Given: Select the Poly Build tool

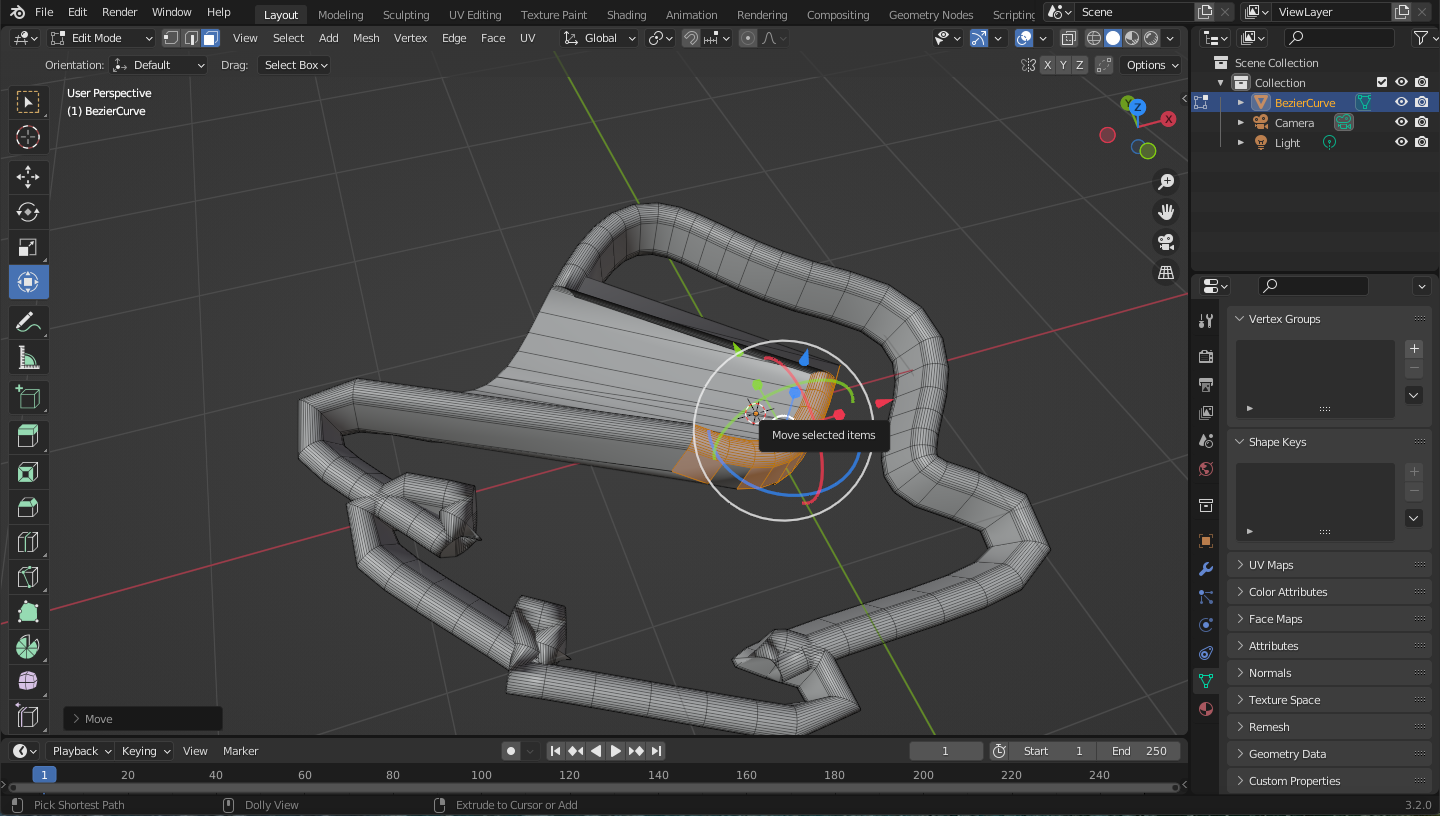Looking at the screenshot, I should coord(28,612).
